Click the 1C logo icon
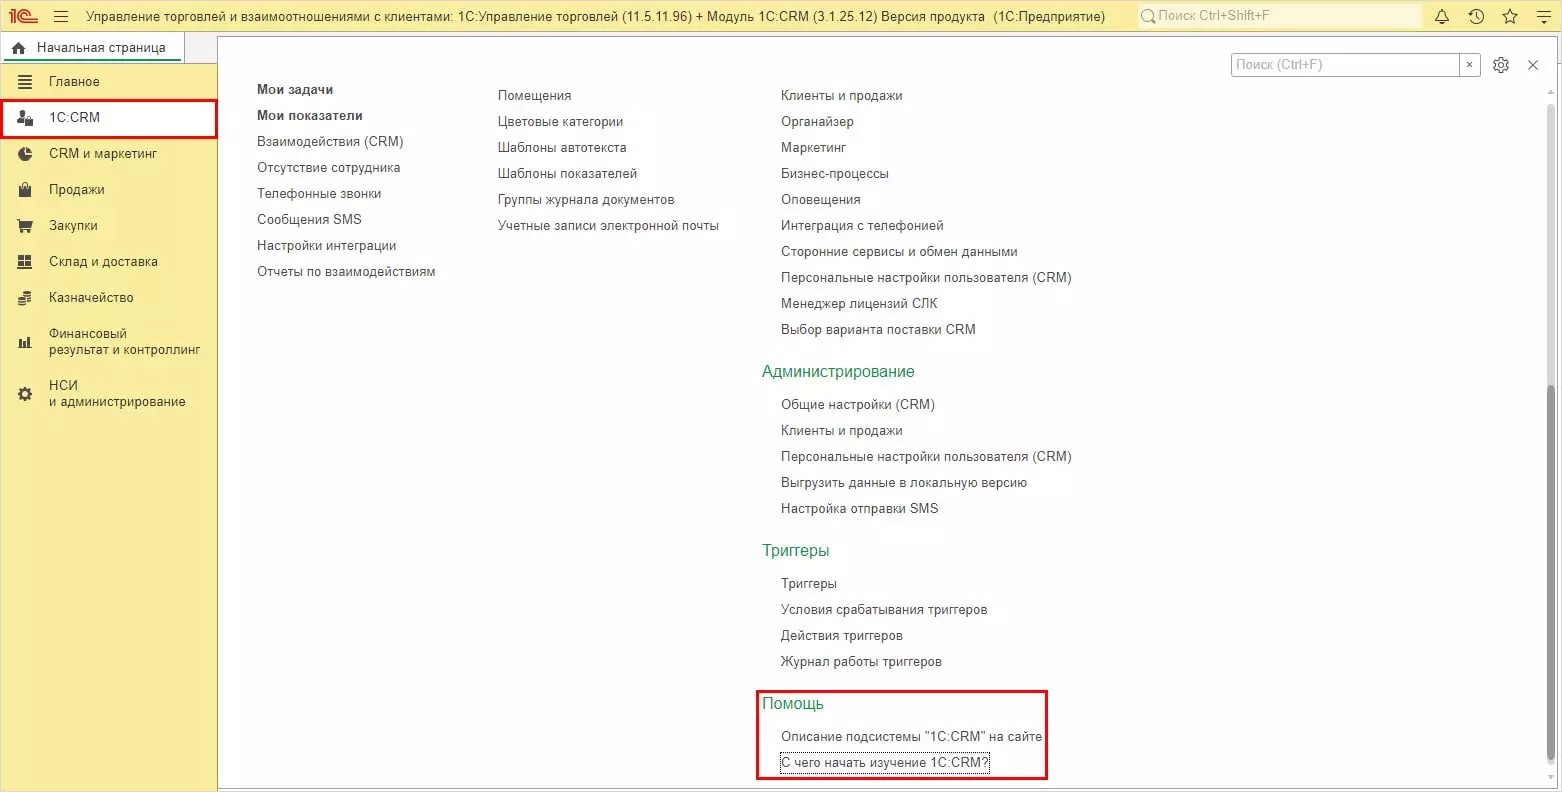The width and height of the screenshot is (1562, 792). (23, 16)
